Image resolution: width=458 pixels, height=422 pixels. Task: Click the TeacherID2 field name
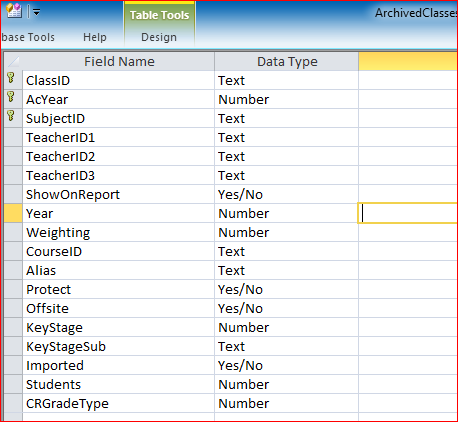60,157
